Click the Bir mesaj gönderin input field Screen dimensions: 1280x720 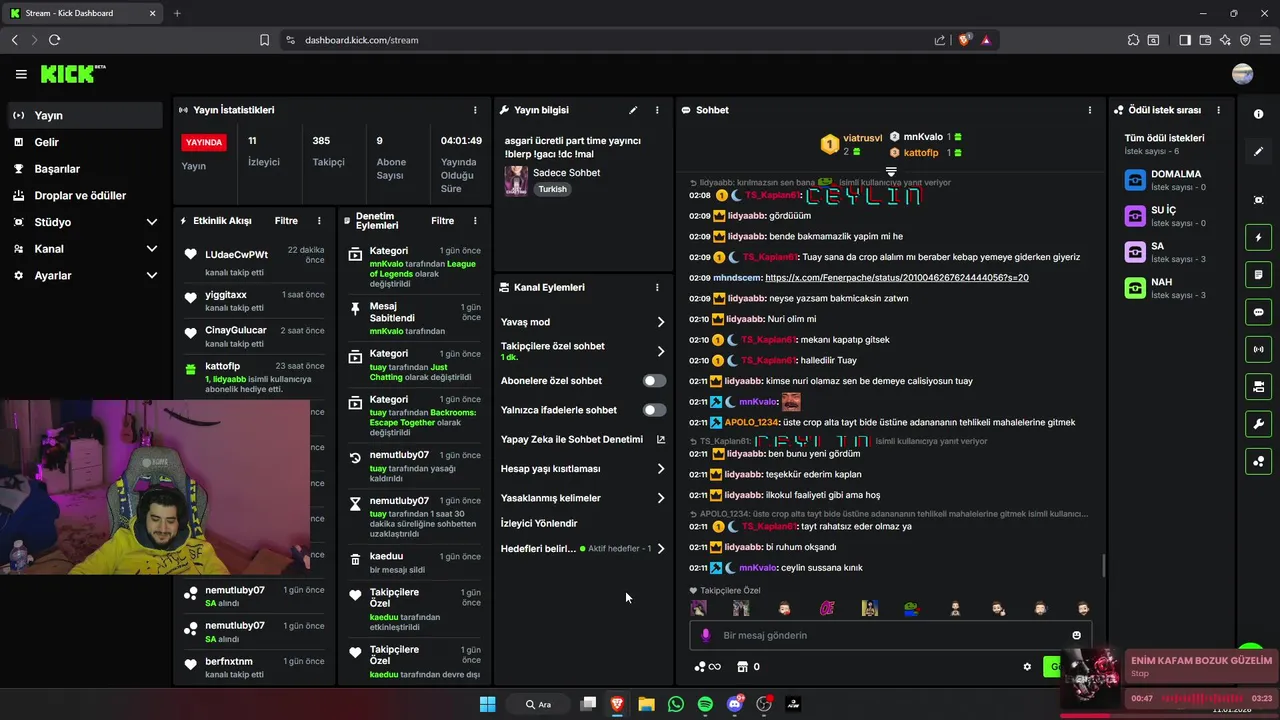coord(890,635)
